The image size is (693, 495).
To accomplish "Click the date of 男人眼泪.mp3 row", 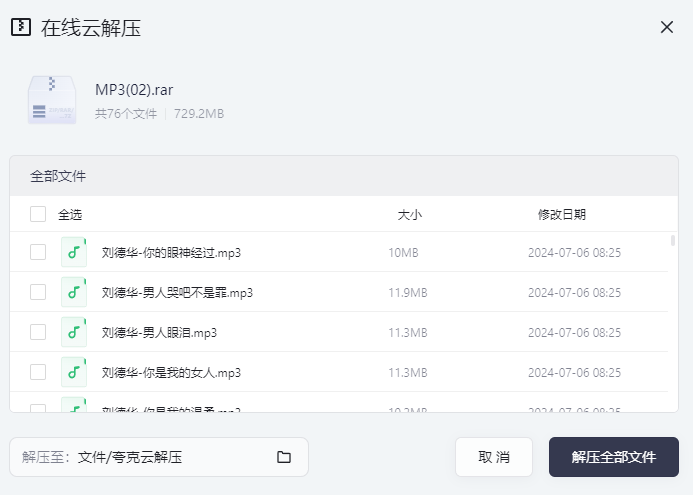I will coord(575,332).
